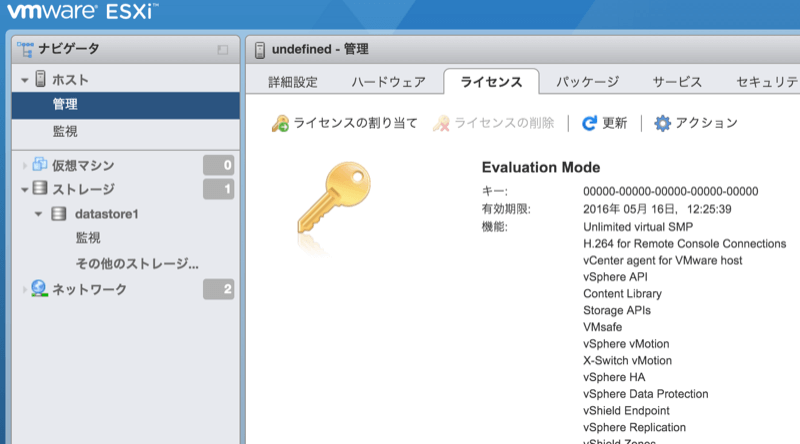Select the ライセンス tab
Image resolution: width=800 pixels, height=444 pixels.
(x=491, y=82)
